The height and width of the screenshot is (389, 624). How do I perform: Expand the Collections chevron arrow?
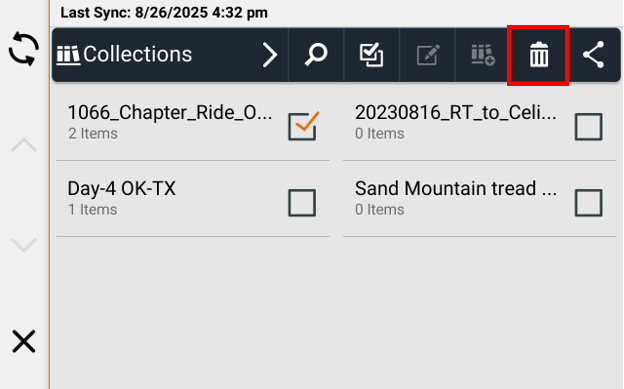point(270,55)
